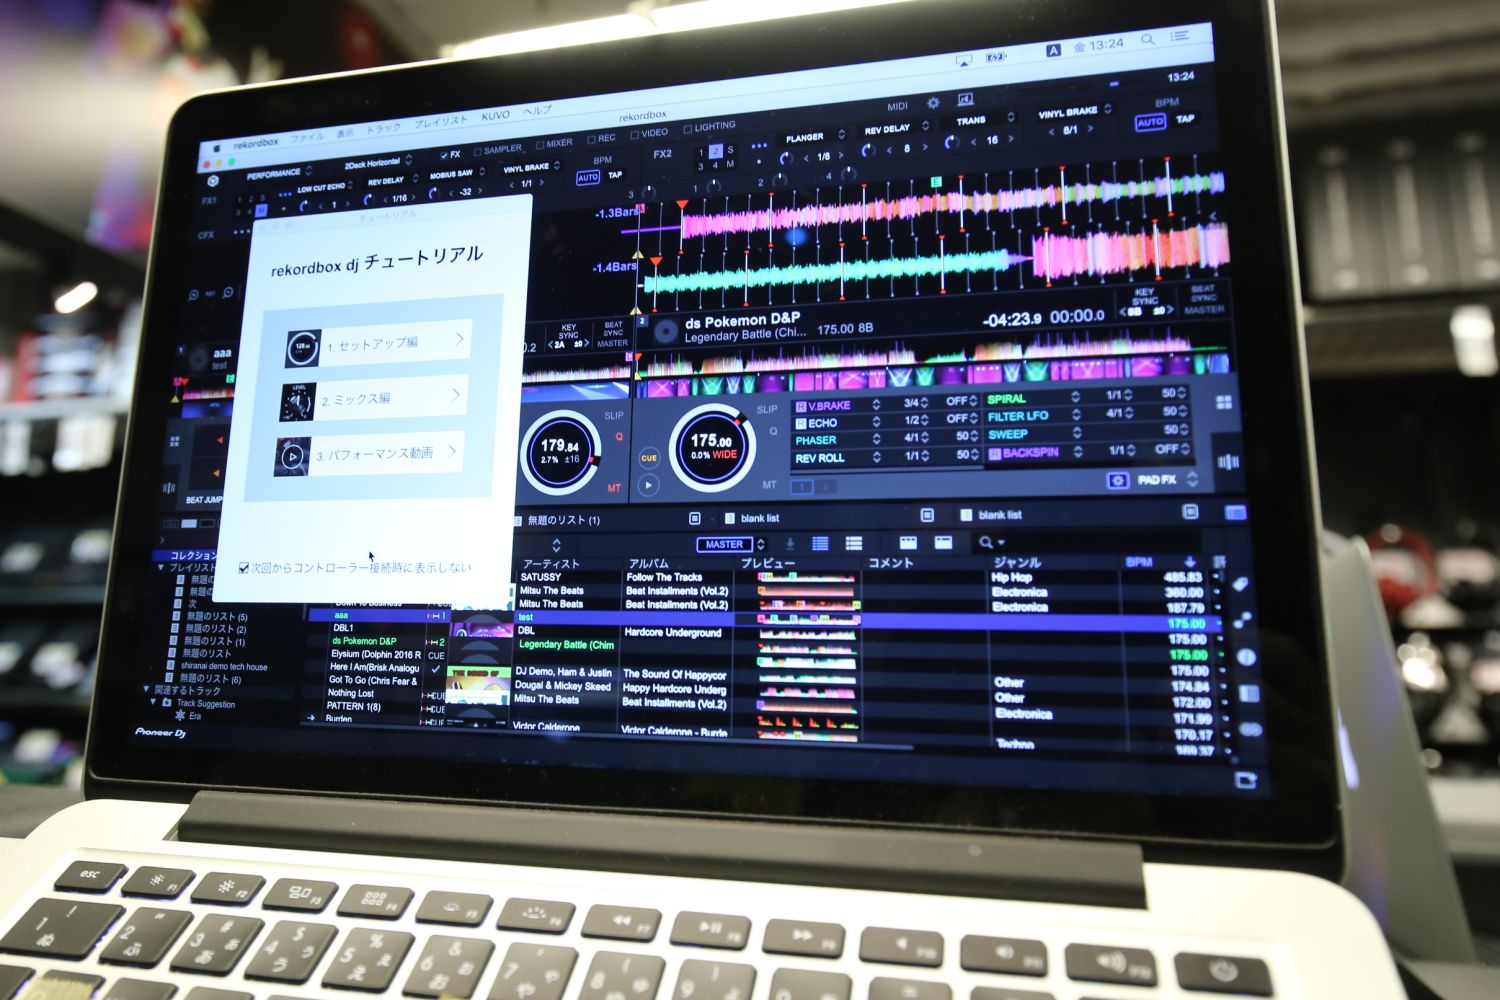
Task: Enable the LIGHTING panel checkbox
Action: click(687, 129)
